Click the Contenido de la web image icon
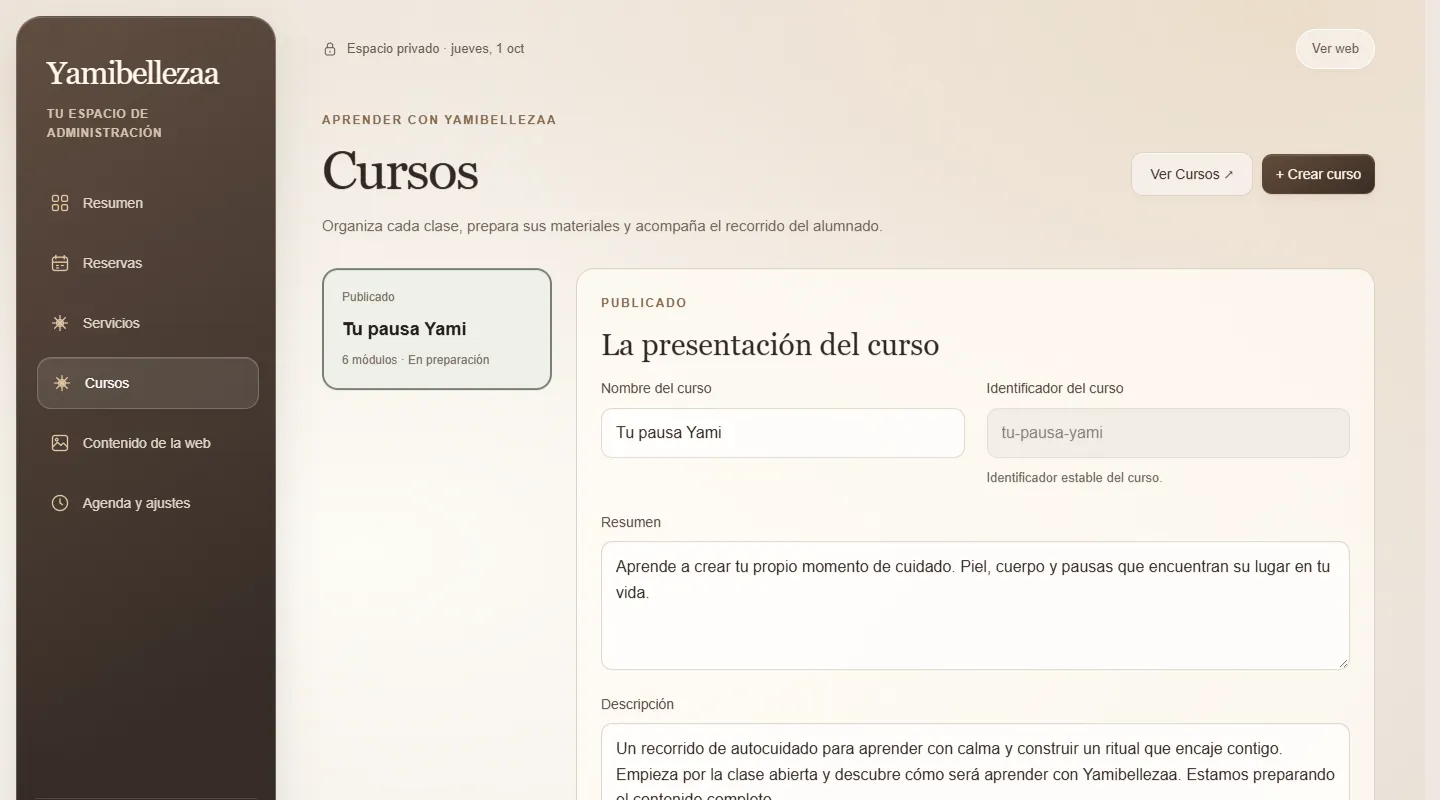This screenshot has height=800, width=1440. 60,443
